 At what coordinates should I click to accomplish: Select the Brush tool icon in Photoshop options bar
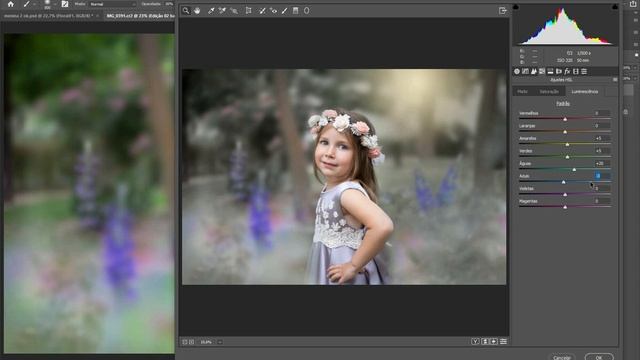(x=27, y=4)
